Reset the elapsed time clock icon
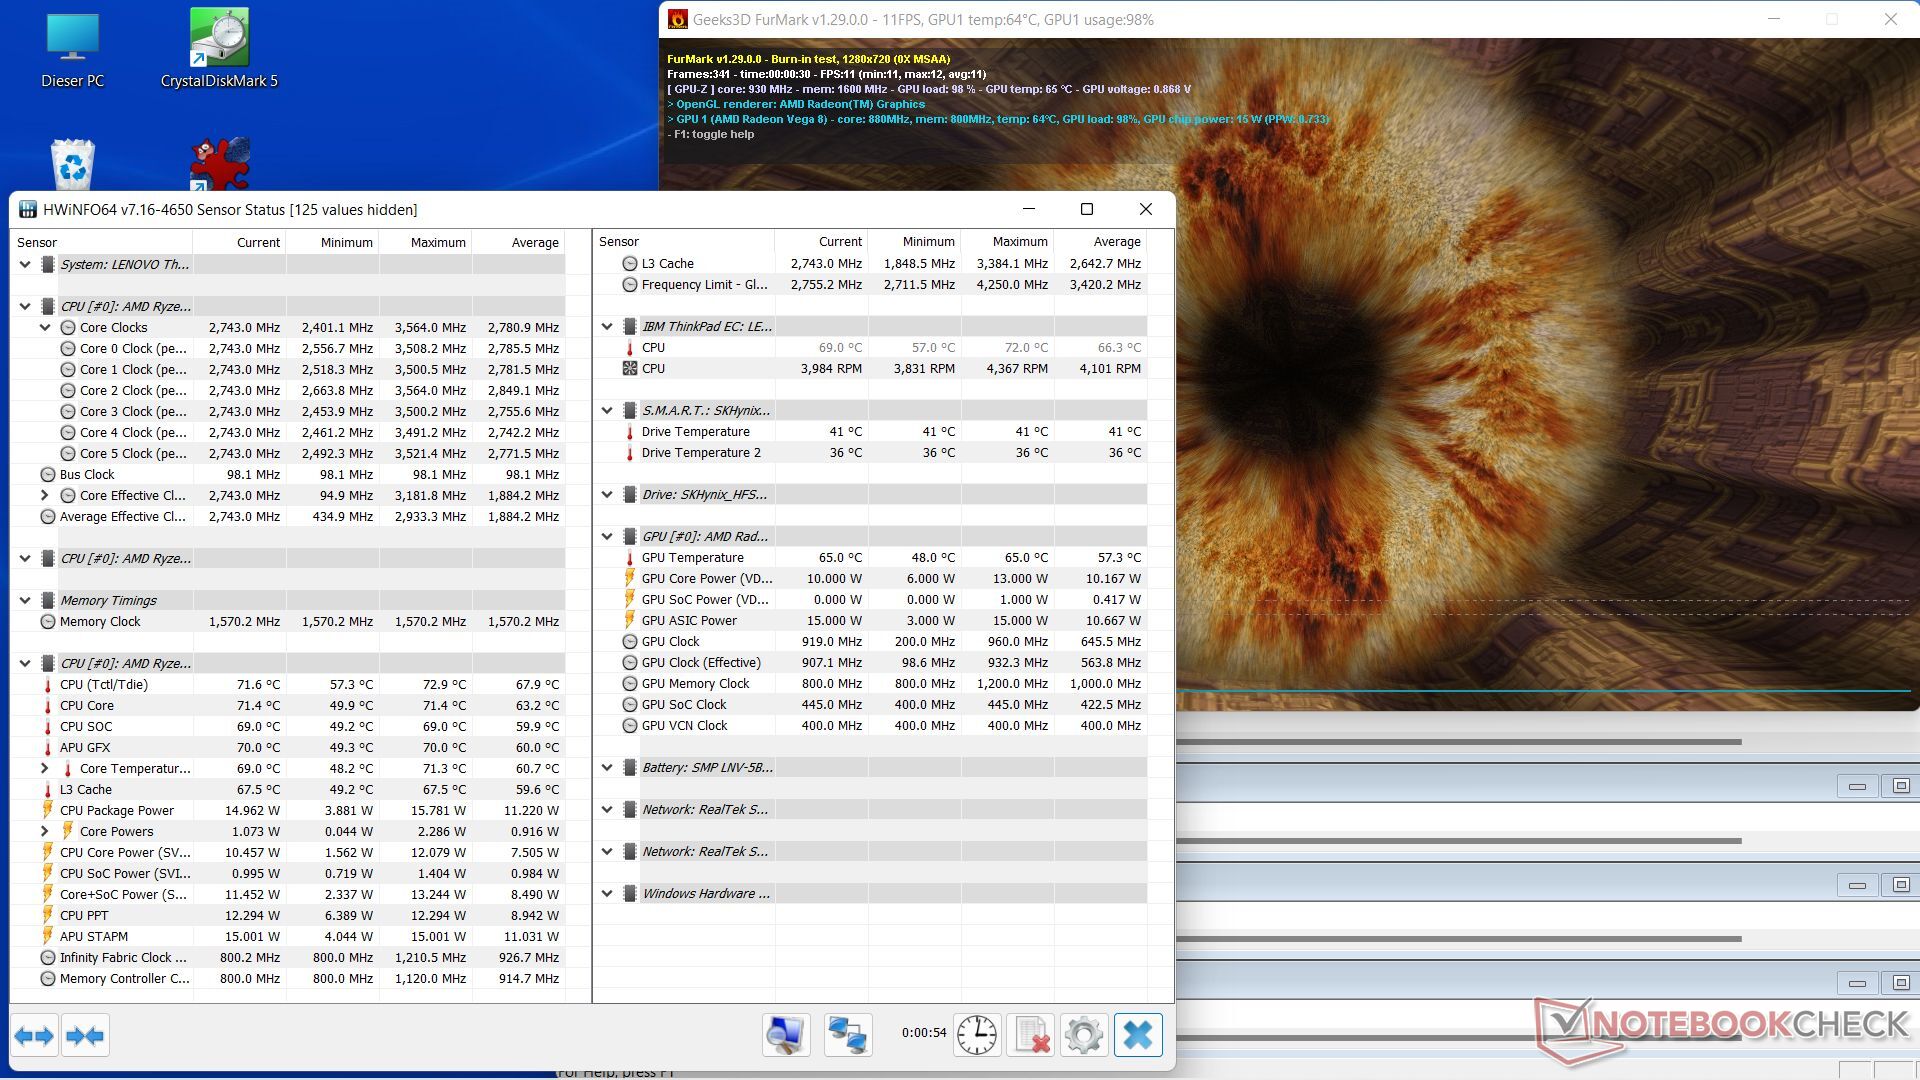Image resolution: width=1920 pixels, height=1080 pixels. [976, 1035]
